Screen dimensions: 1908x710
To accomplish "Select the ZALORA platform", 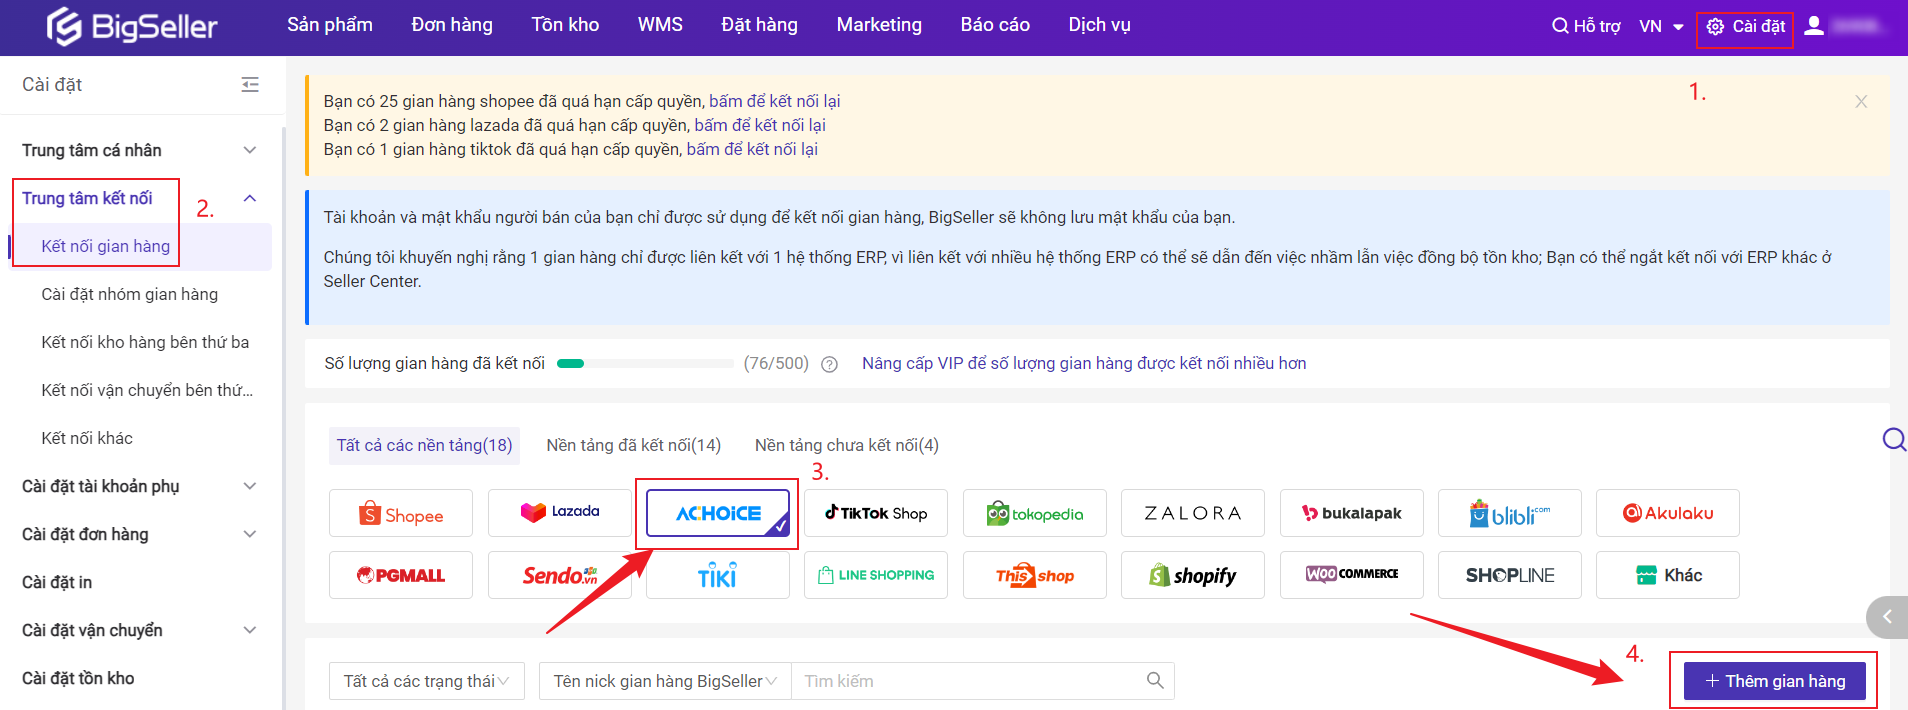I will coord(1193,513).
